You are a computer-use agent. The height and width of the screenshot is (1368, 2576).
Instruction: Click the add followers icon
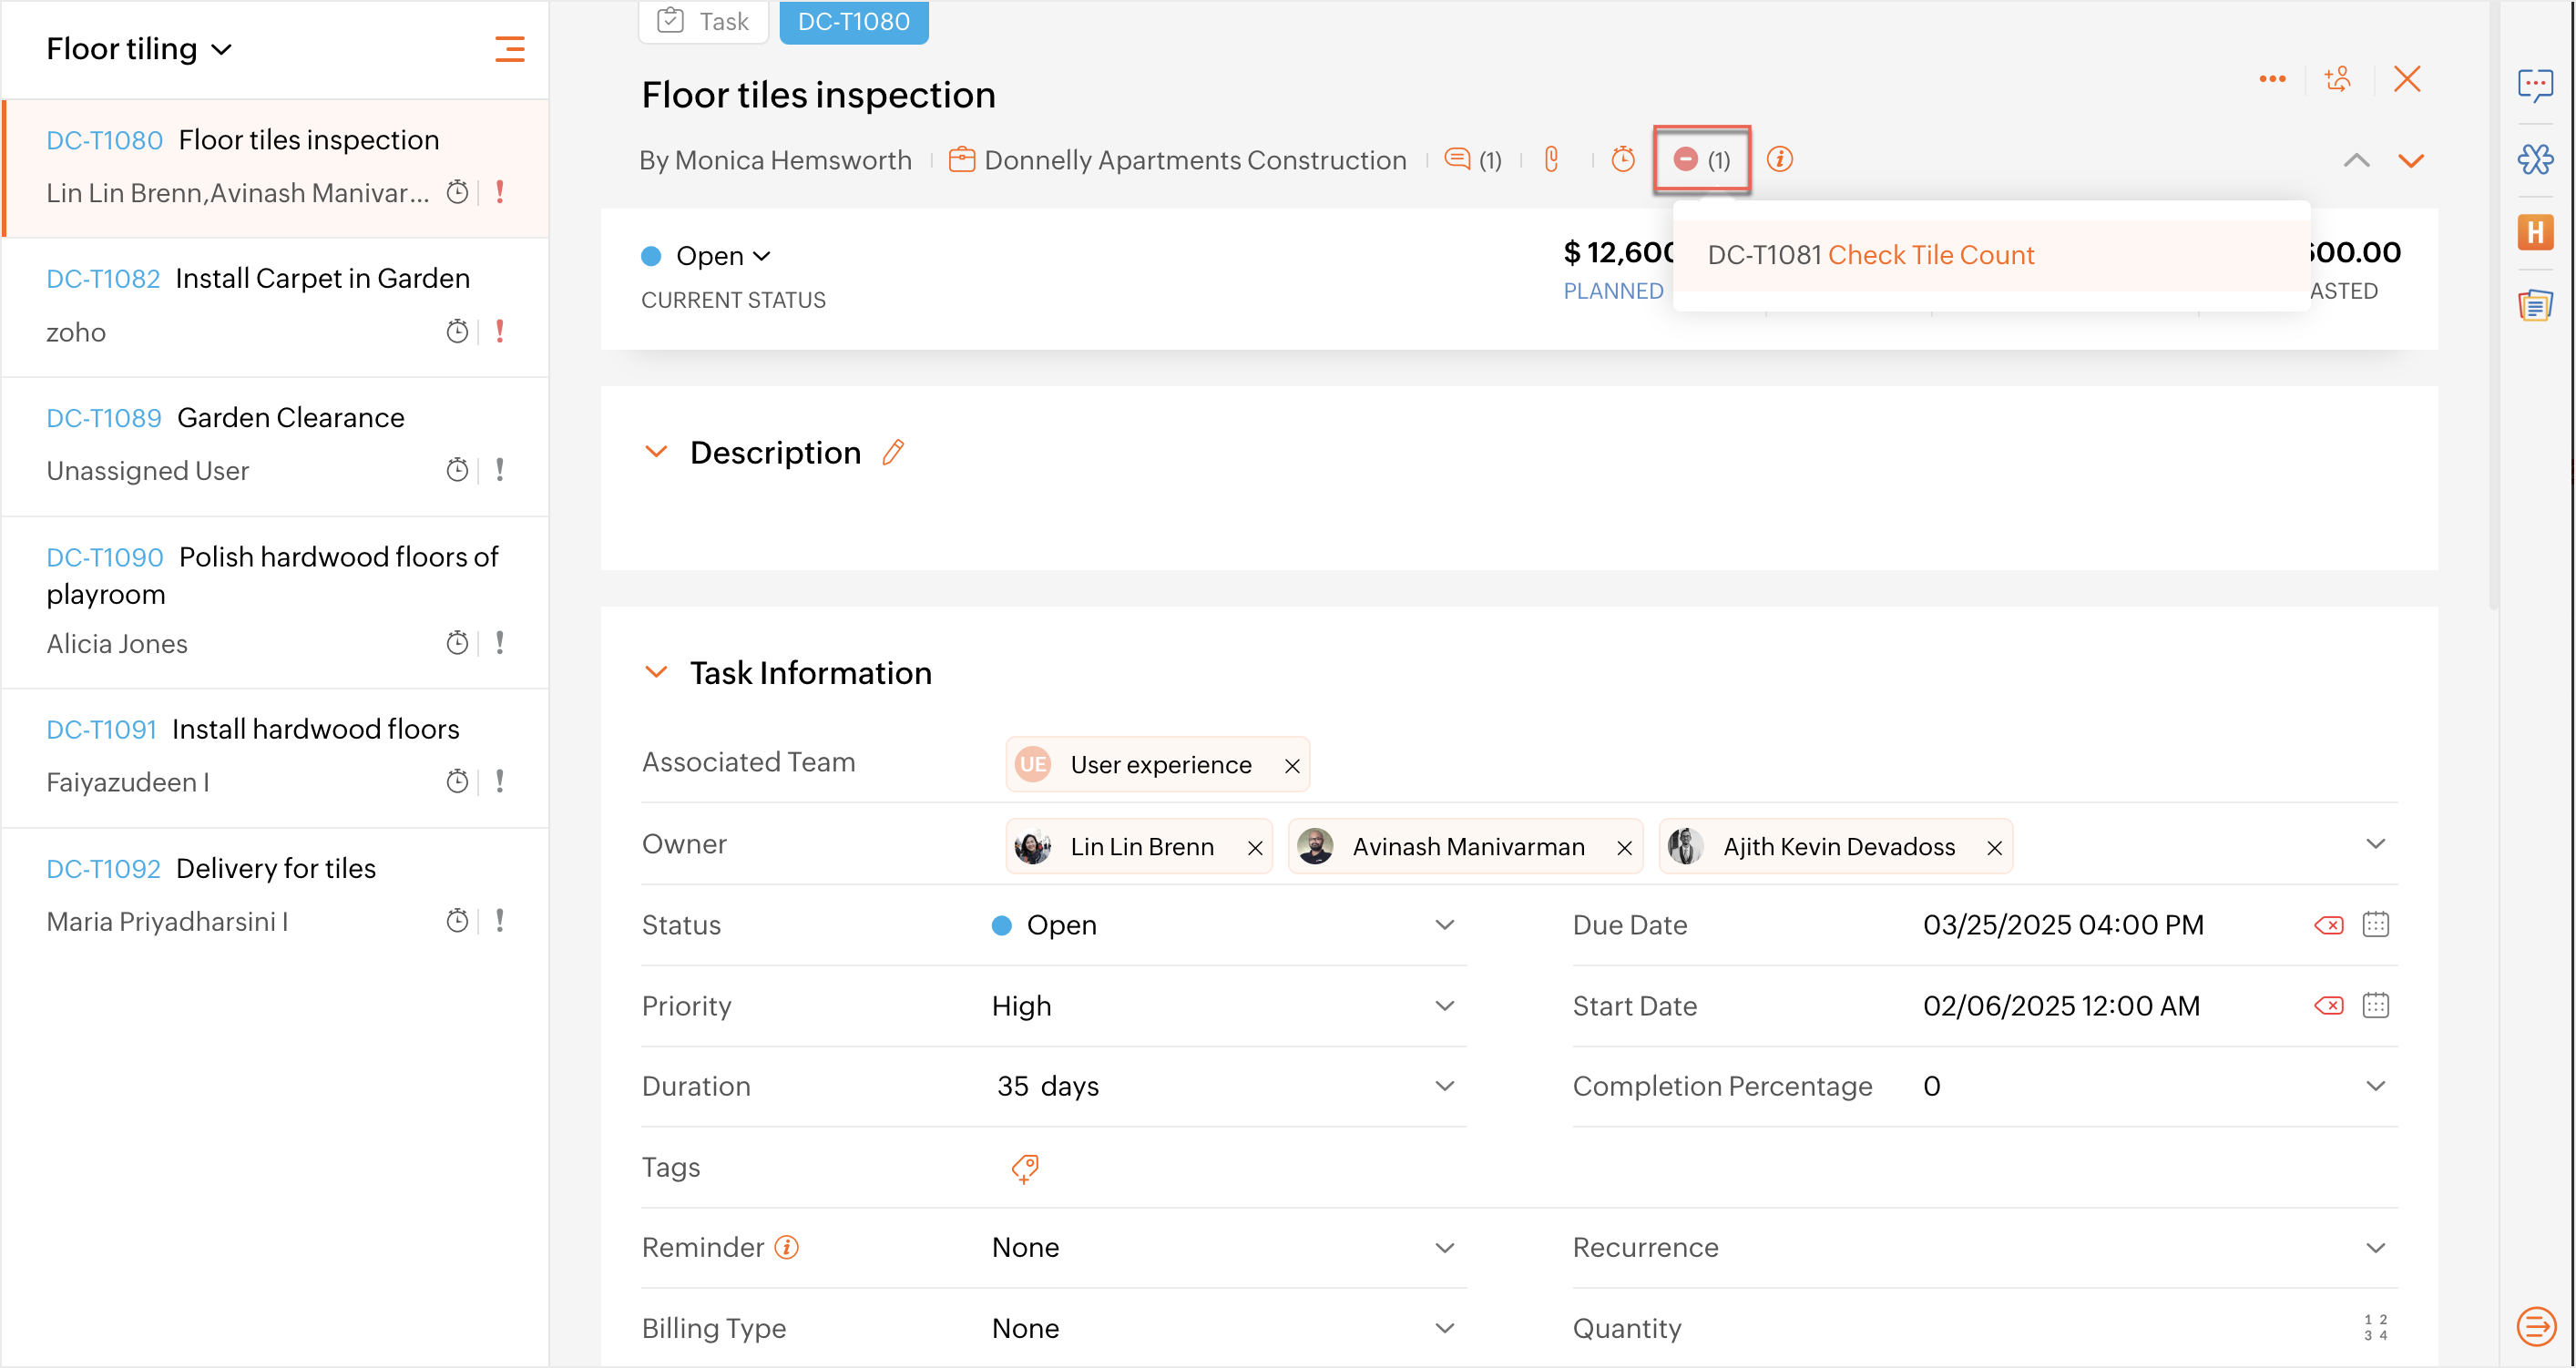click(x=2337, y=79)
